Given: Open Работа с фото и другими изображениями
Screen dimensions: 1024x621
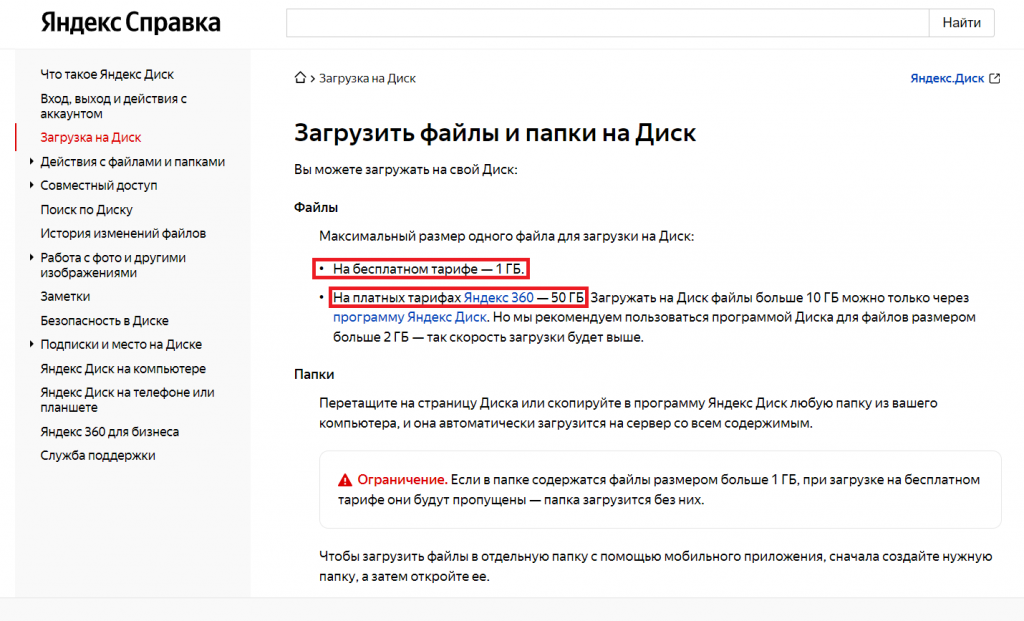Looking at the screenshot, I should pyautogui.click(x=113, y=265).
